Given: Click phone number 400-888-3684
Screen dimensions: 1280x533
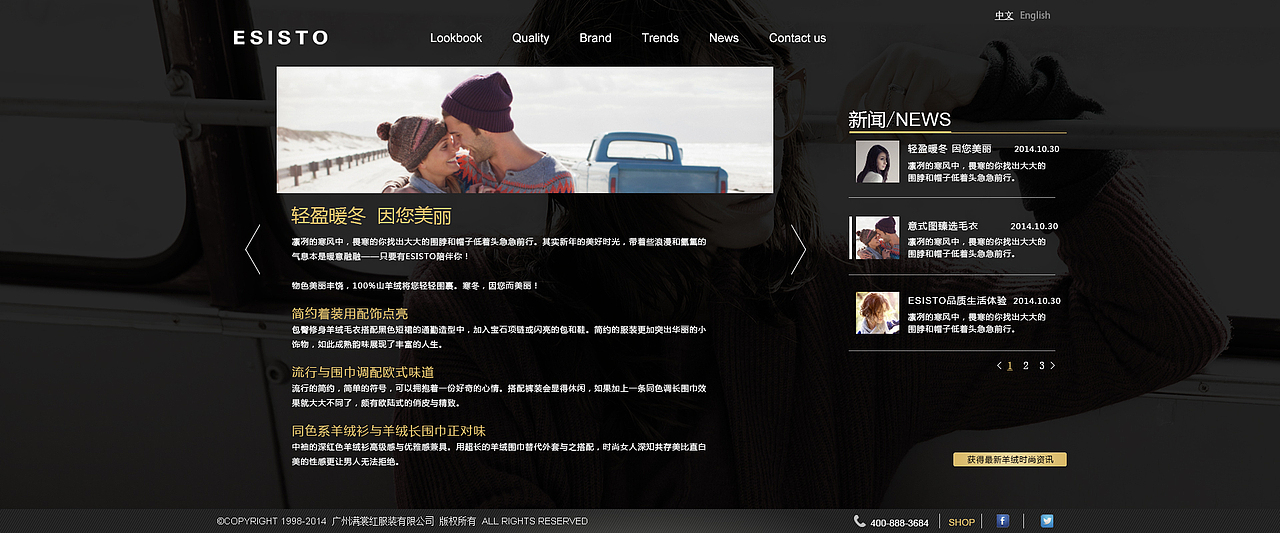Looking at the screenshot, I should [899, 522].
